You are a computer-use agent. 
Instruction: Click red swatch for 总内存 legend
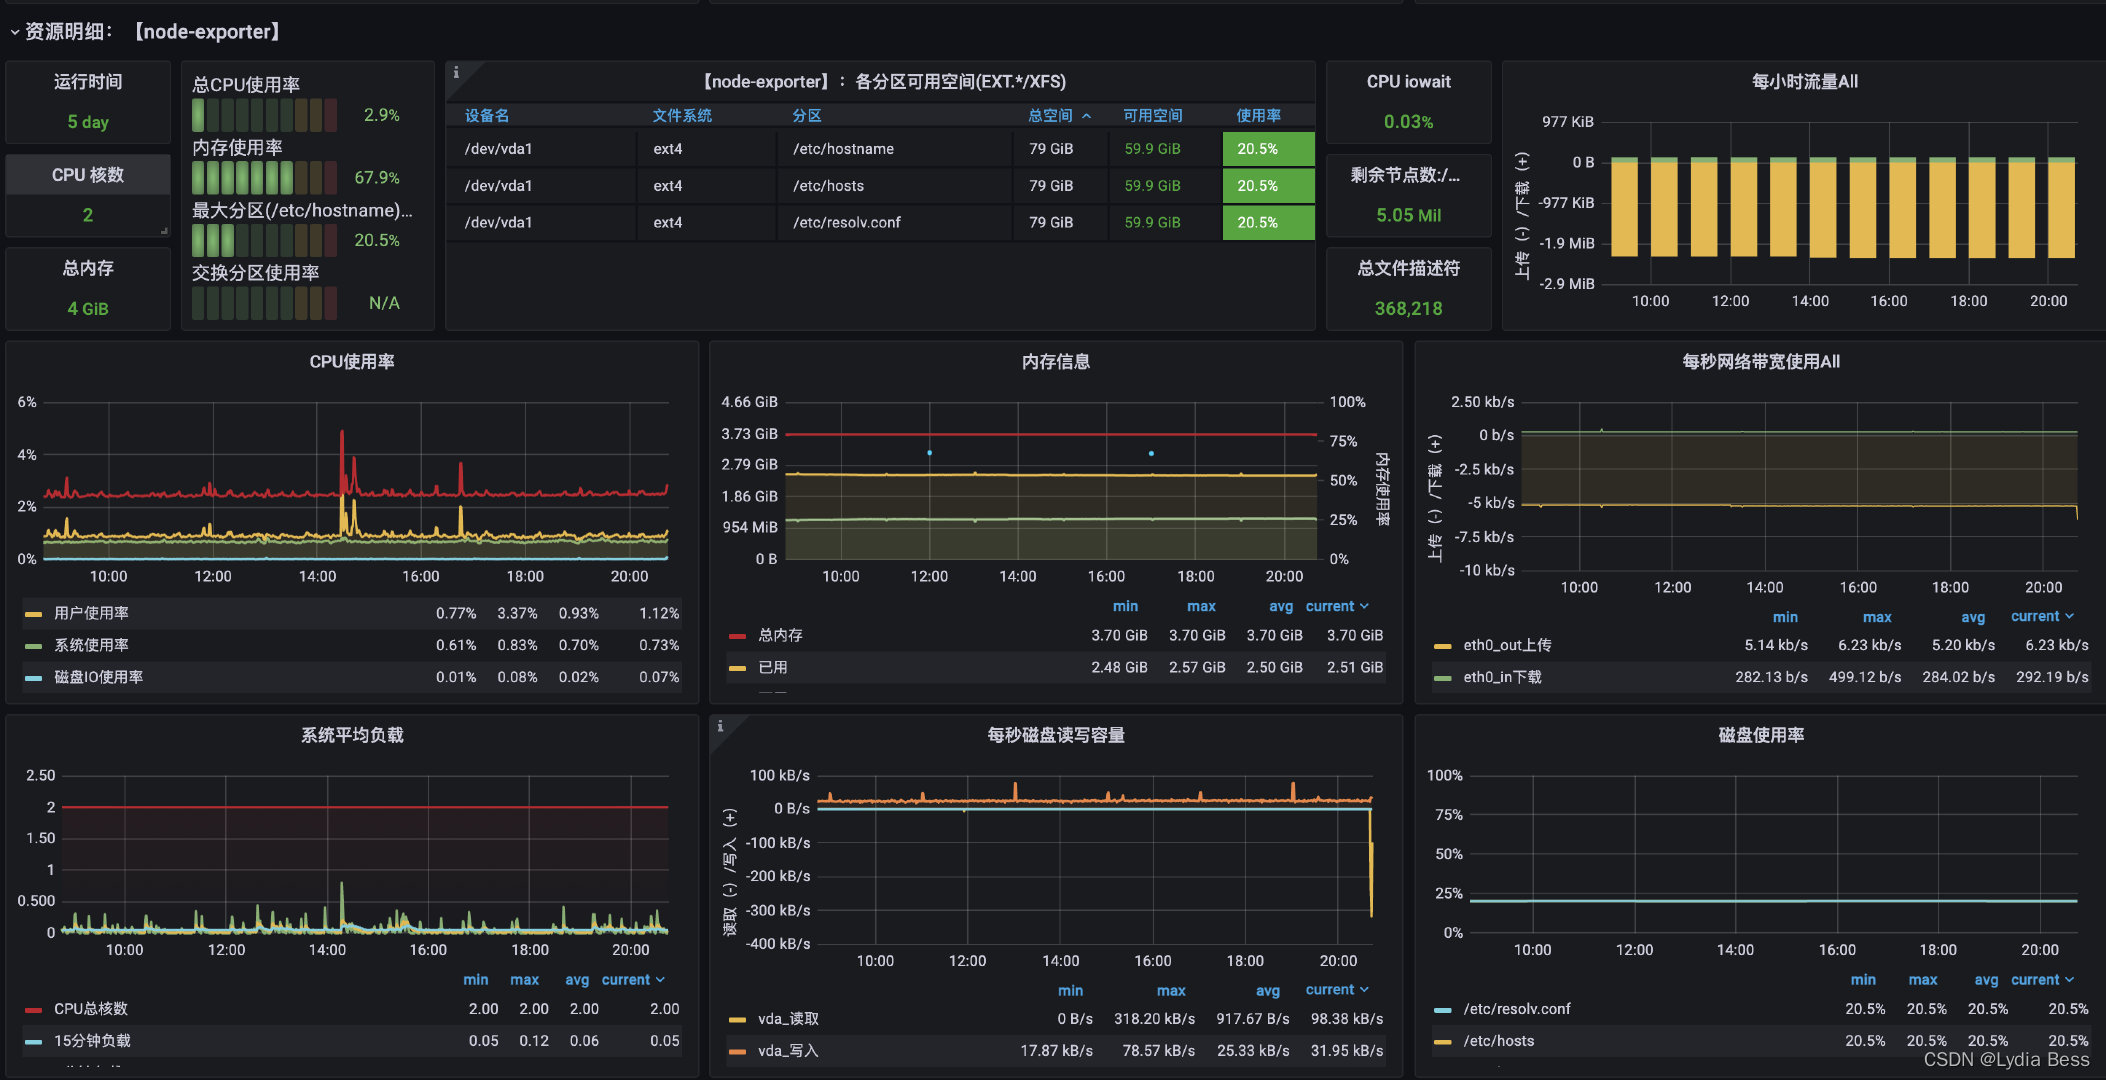click(737, 636)
